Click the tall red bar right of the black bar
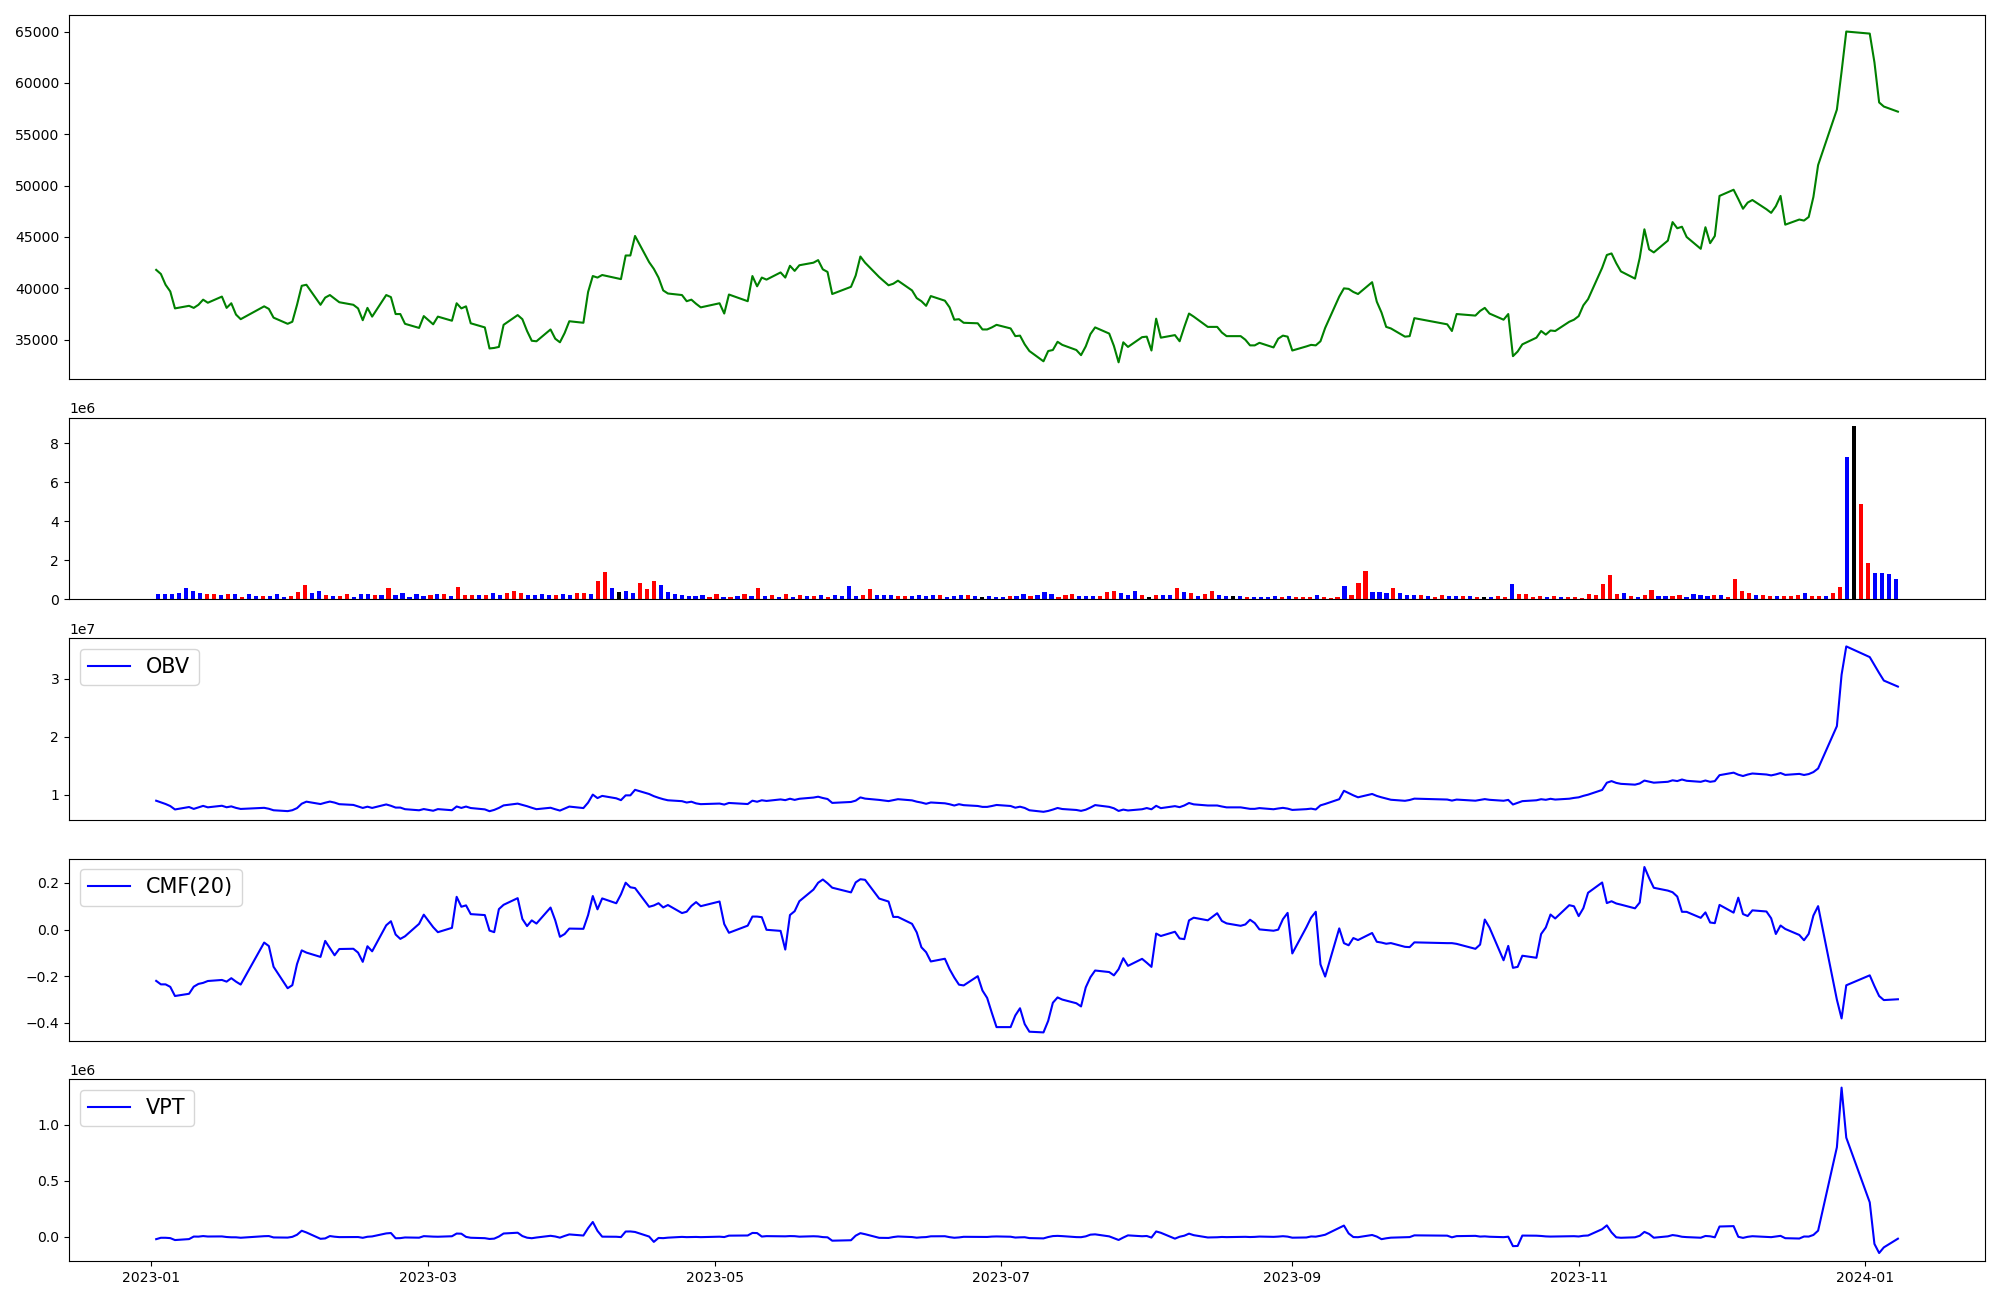The width and height of the screenshot is (2000, 1300). click(1861, 551)
